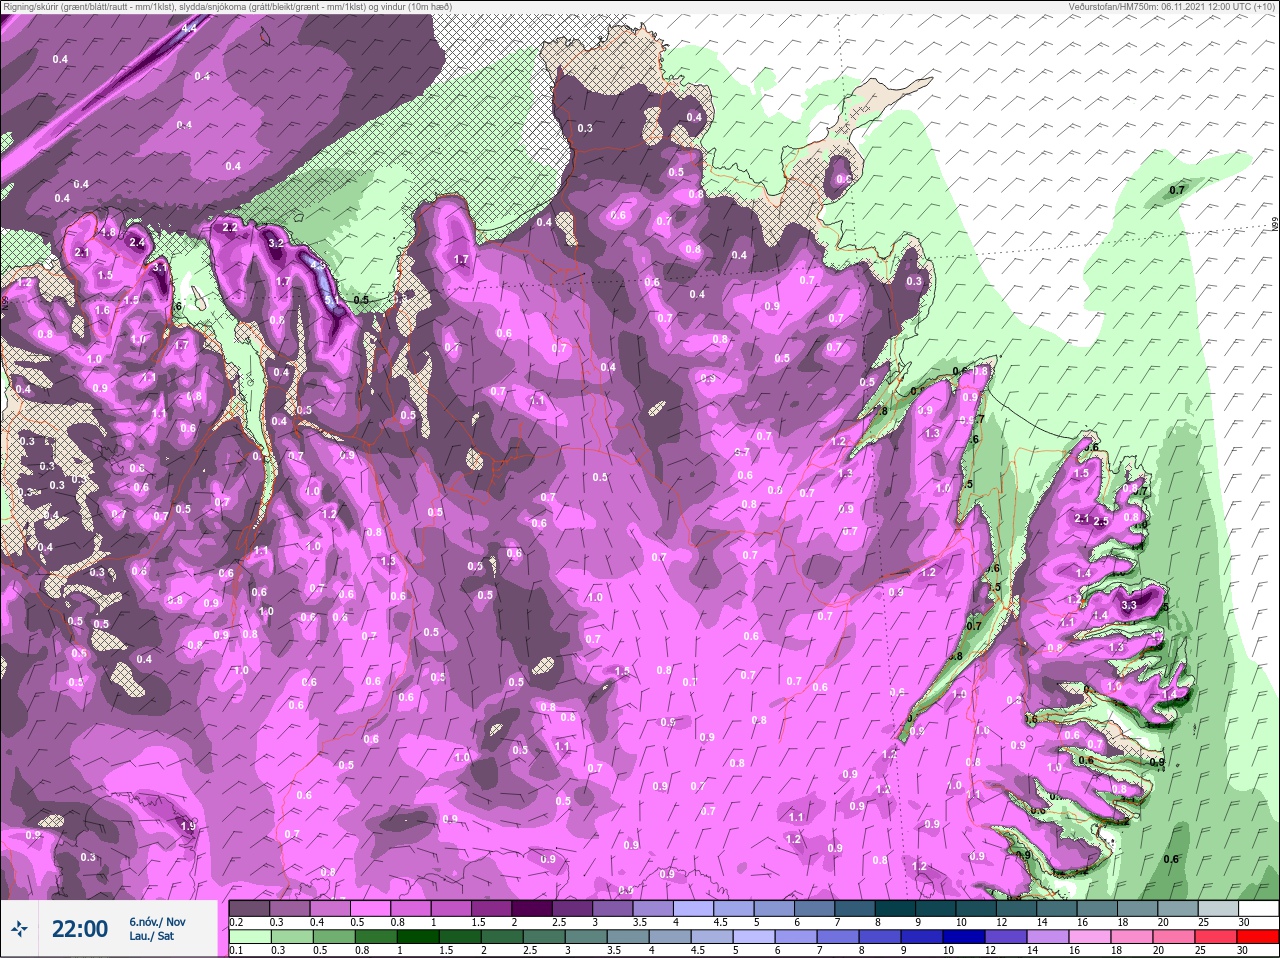Click the '6.nóv./ Nov' date text

click(x=157, y=921)
